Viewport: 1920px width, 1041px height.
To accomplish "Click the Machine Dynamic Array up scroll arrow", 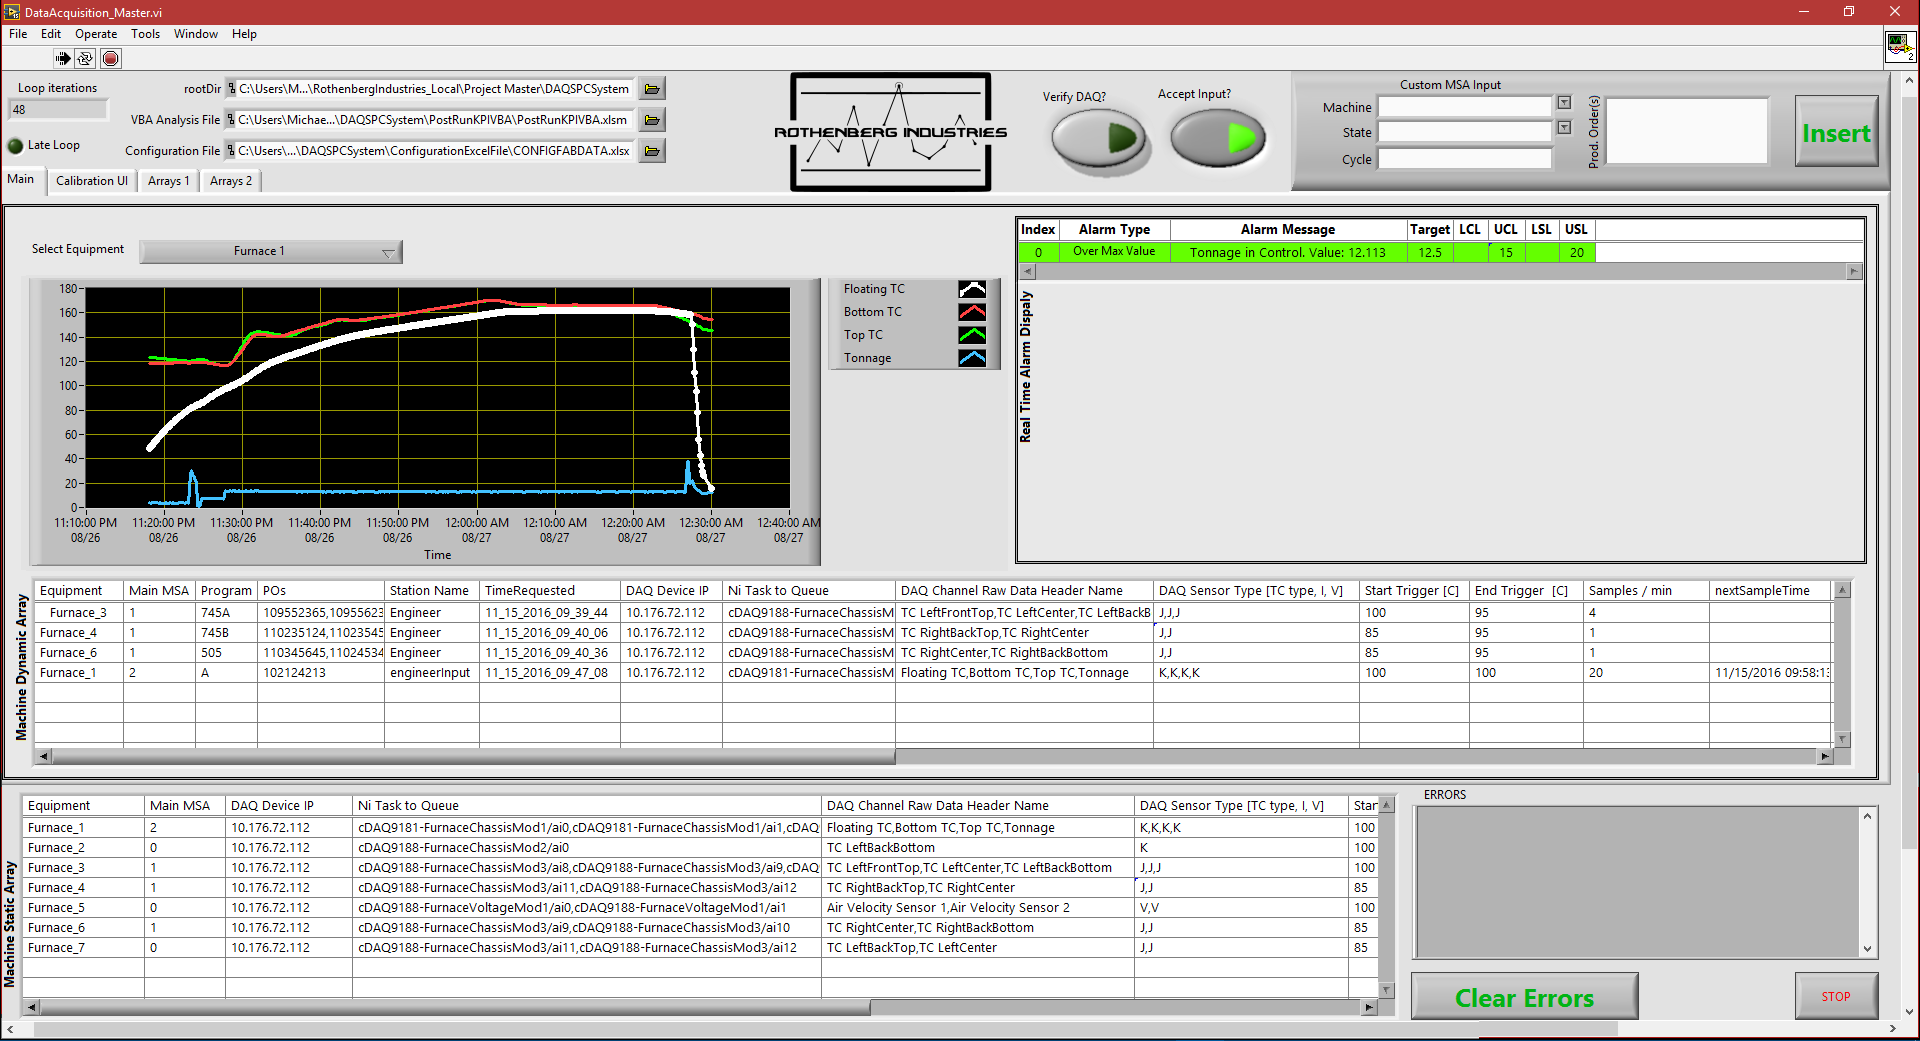I will coord(1842,590).
